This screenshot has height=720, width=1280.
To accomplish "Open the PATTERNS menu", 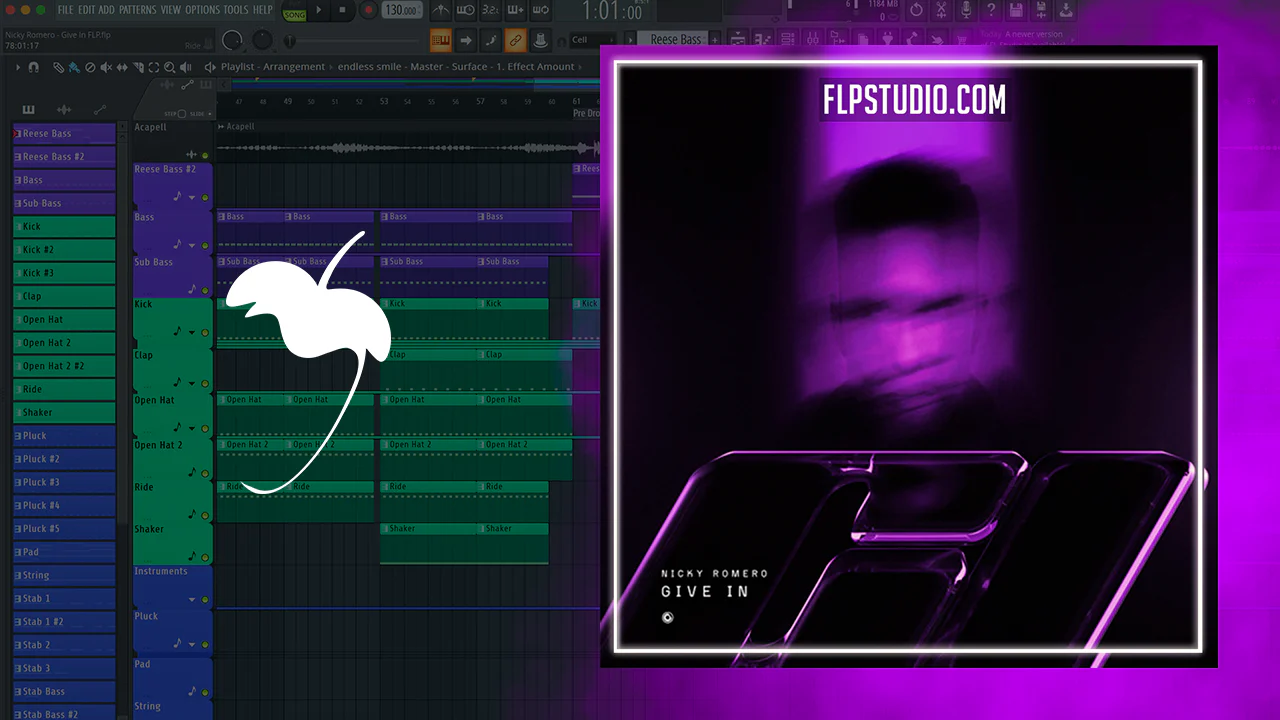I will click(x=138, y=10).
